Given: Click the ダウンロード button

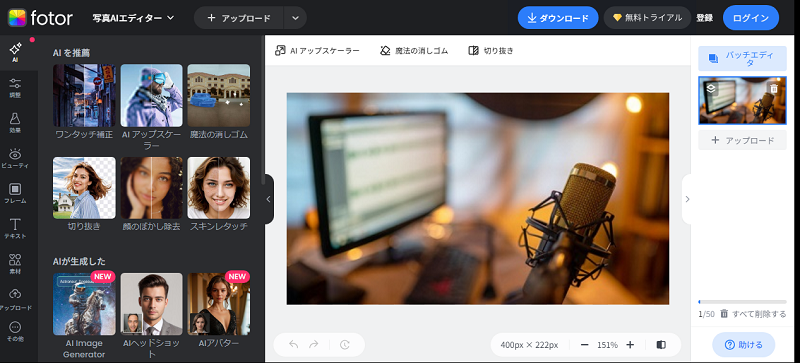Looking at the screenshot, I should click(x=558, y=18).
